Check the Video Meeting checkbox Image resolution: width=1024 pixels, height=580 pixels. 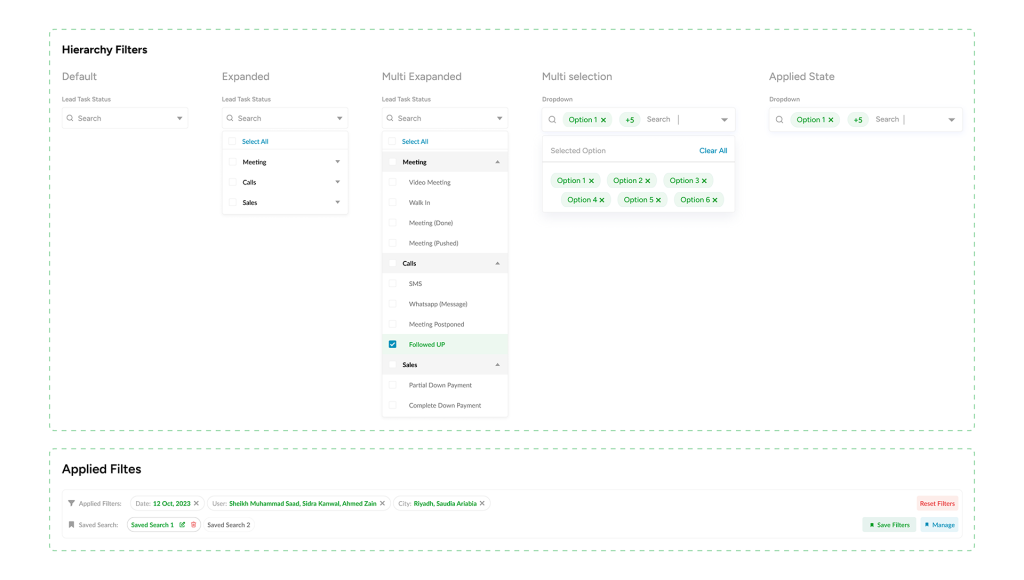tap(392, 182)
